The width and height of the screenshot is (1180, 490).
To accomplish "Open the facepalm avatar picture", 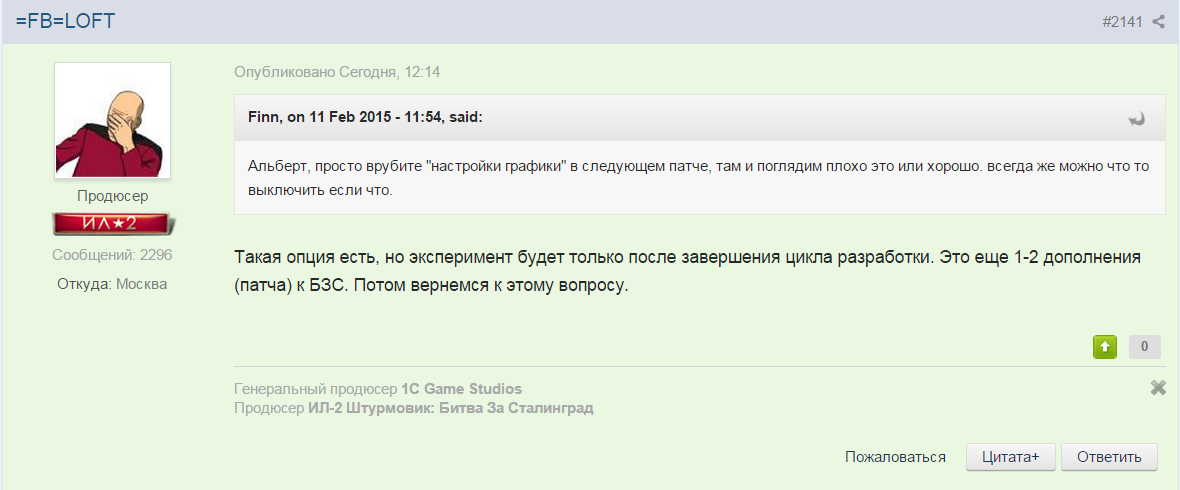I will (113, 120).
